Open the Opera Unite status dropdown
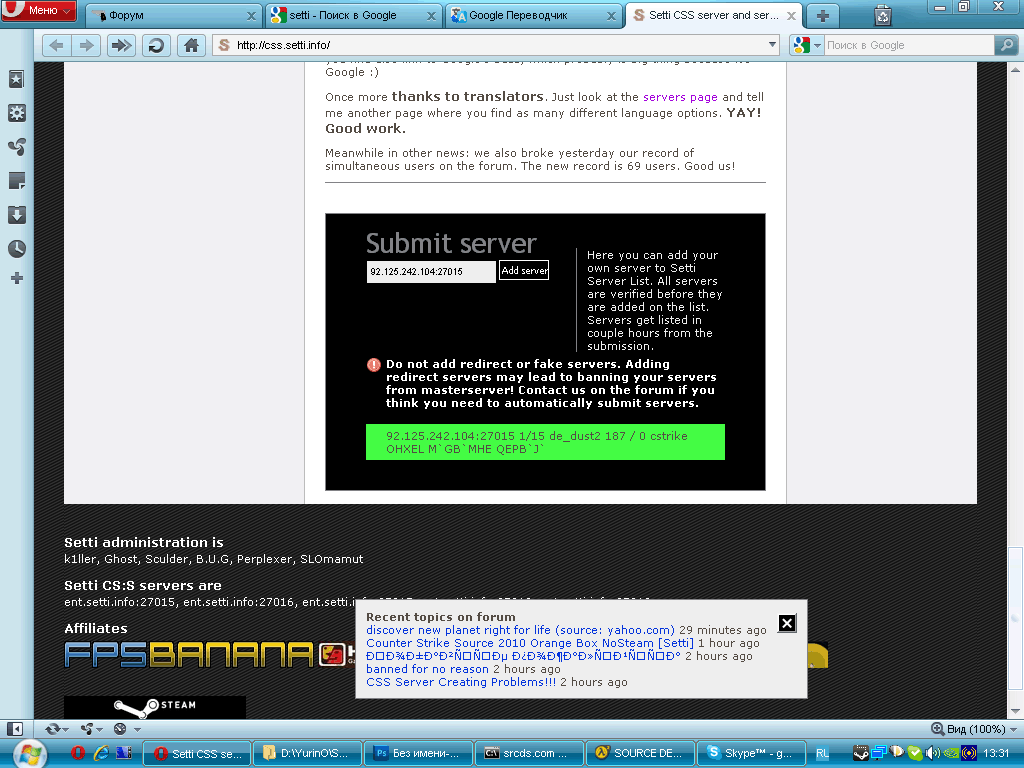This screenshot has width=1024, height=768. pyautogui.click(x=91, y=729)
